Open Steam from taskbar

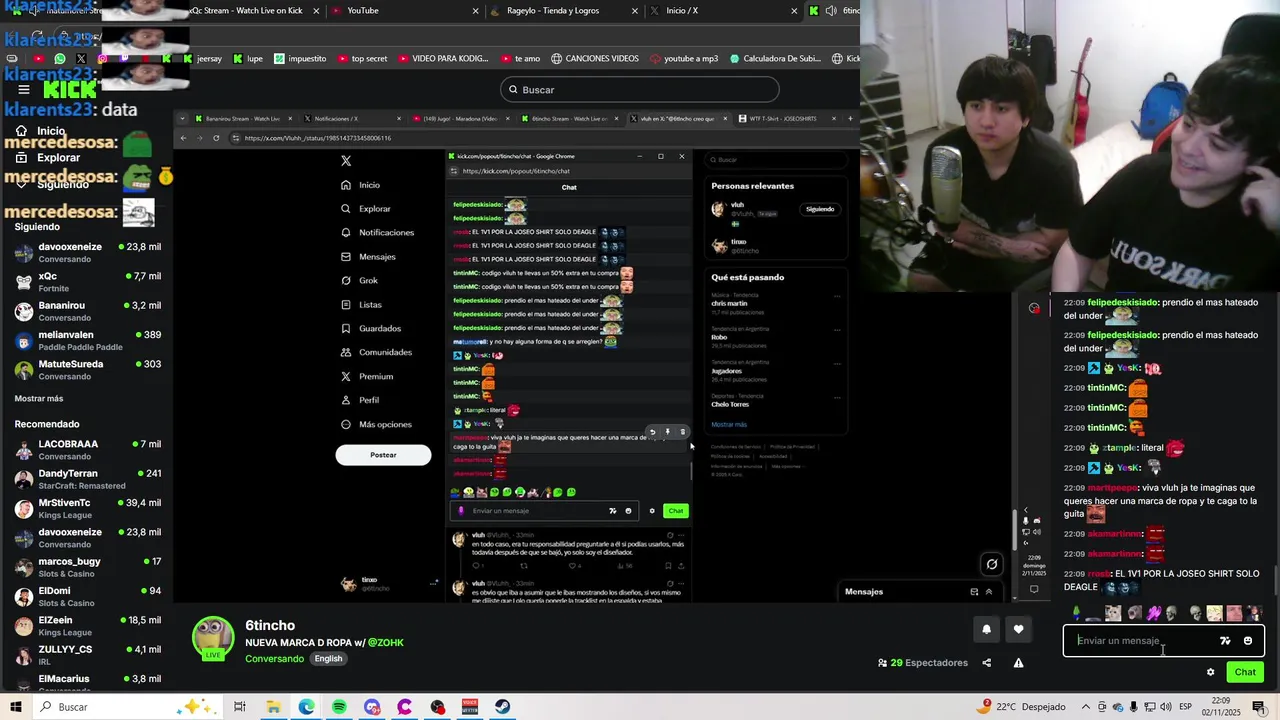(x=502, y=707)
